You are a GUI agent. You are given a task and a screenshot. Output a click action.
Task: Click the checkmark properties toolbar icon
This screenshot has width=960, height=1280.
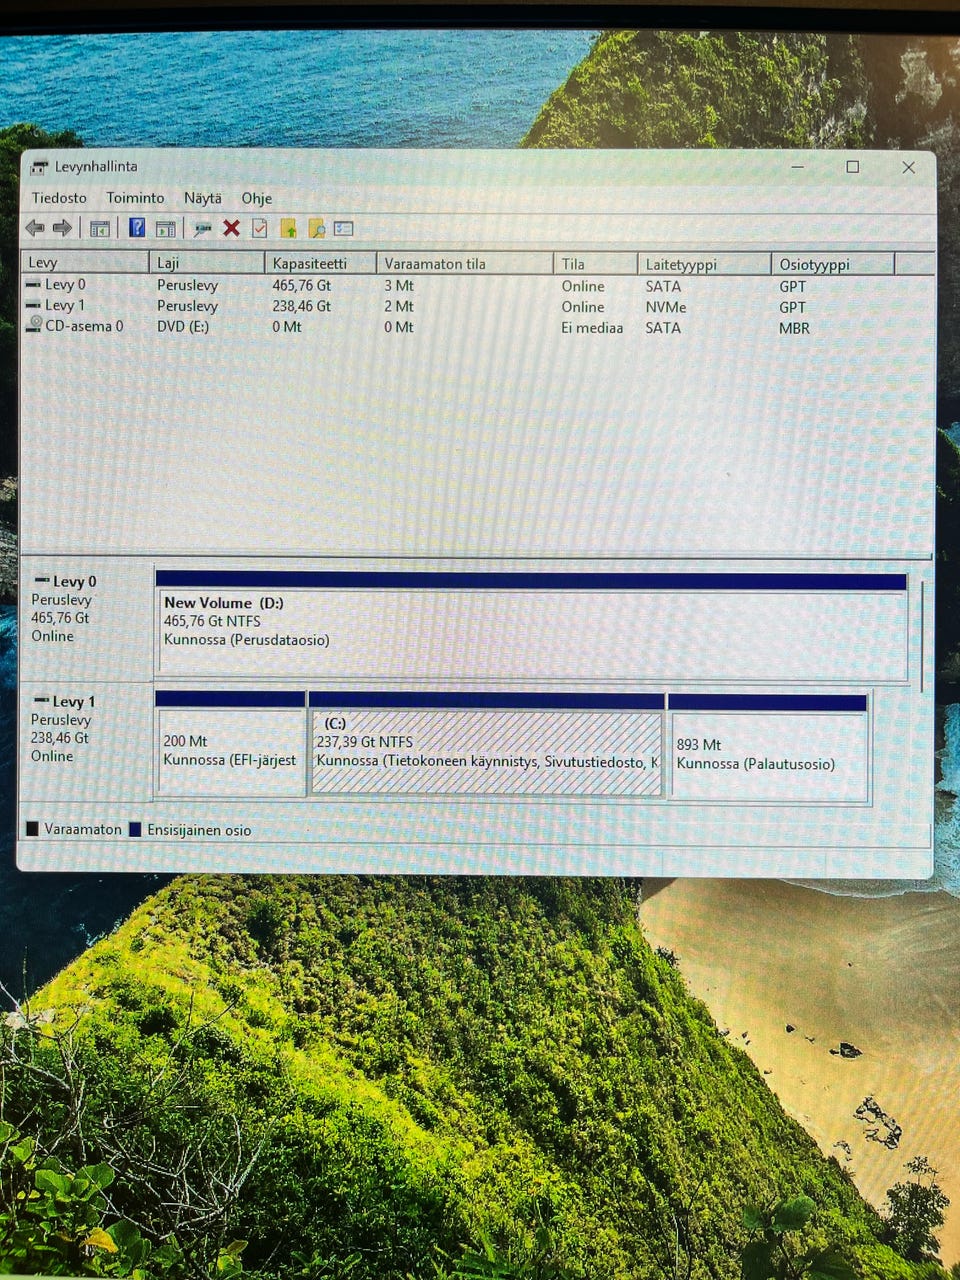[x=260, y=228]
